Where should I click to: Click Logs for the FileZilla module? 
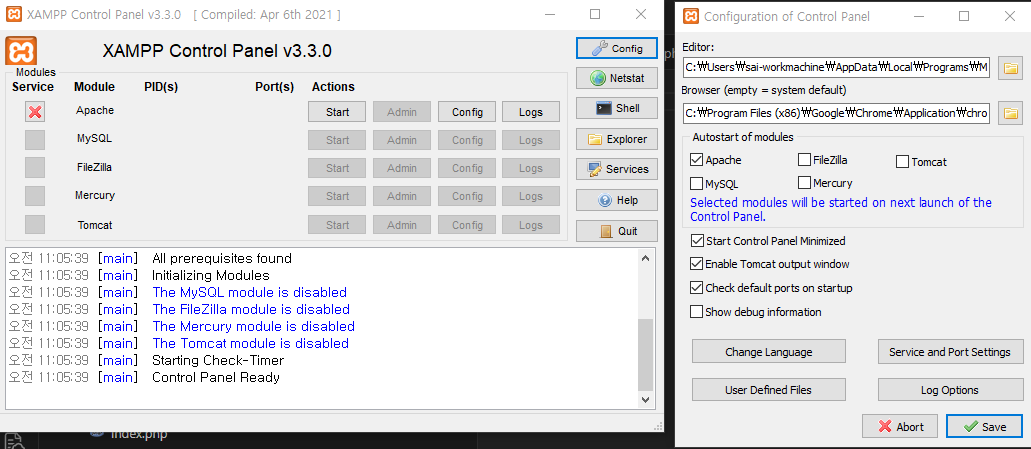[x=531, y=168]
